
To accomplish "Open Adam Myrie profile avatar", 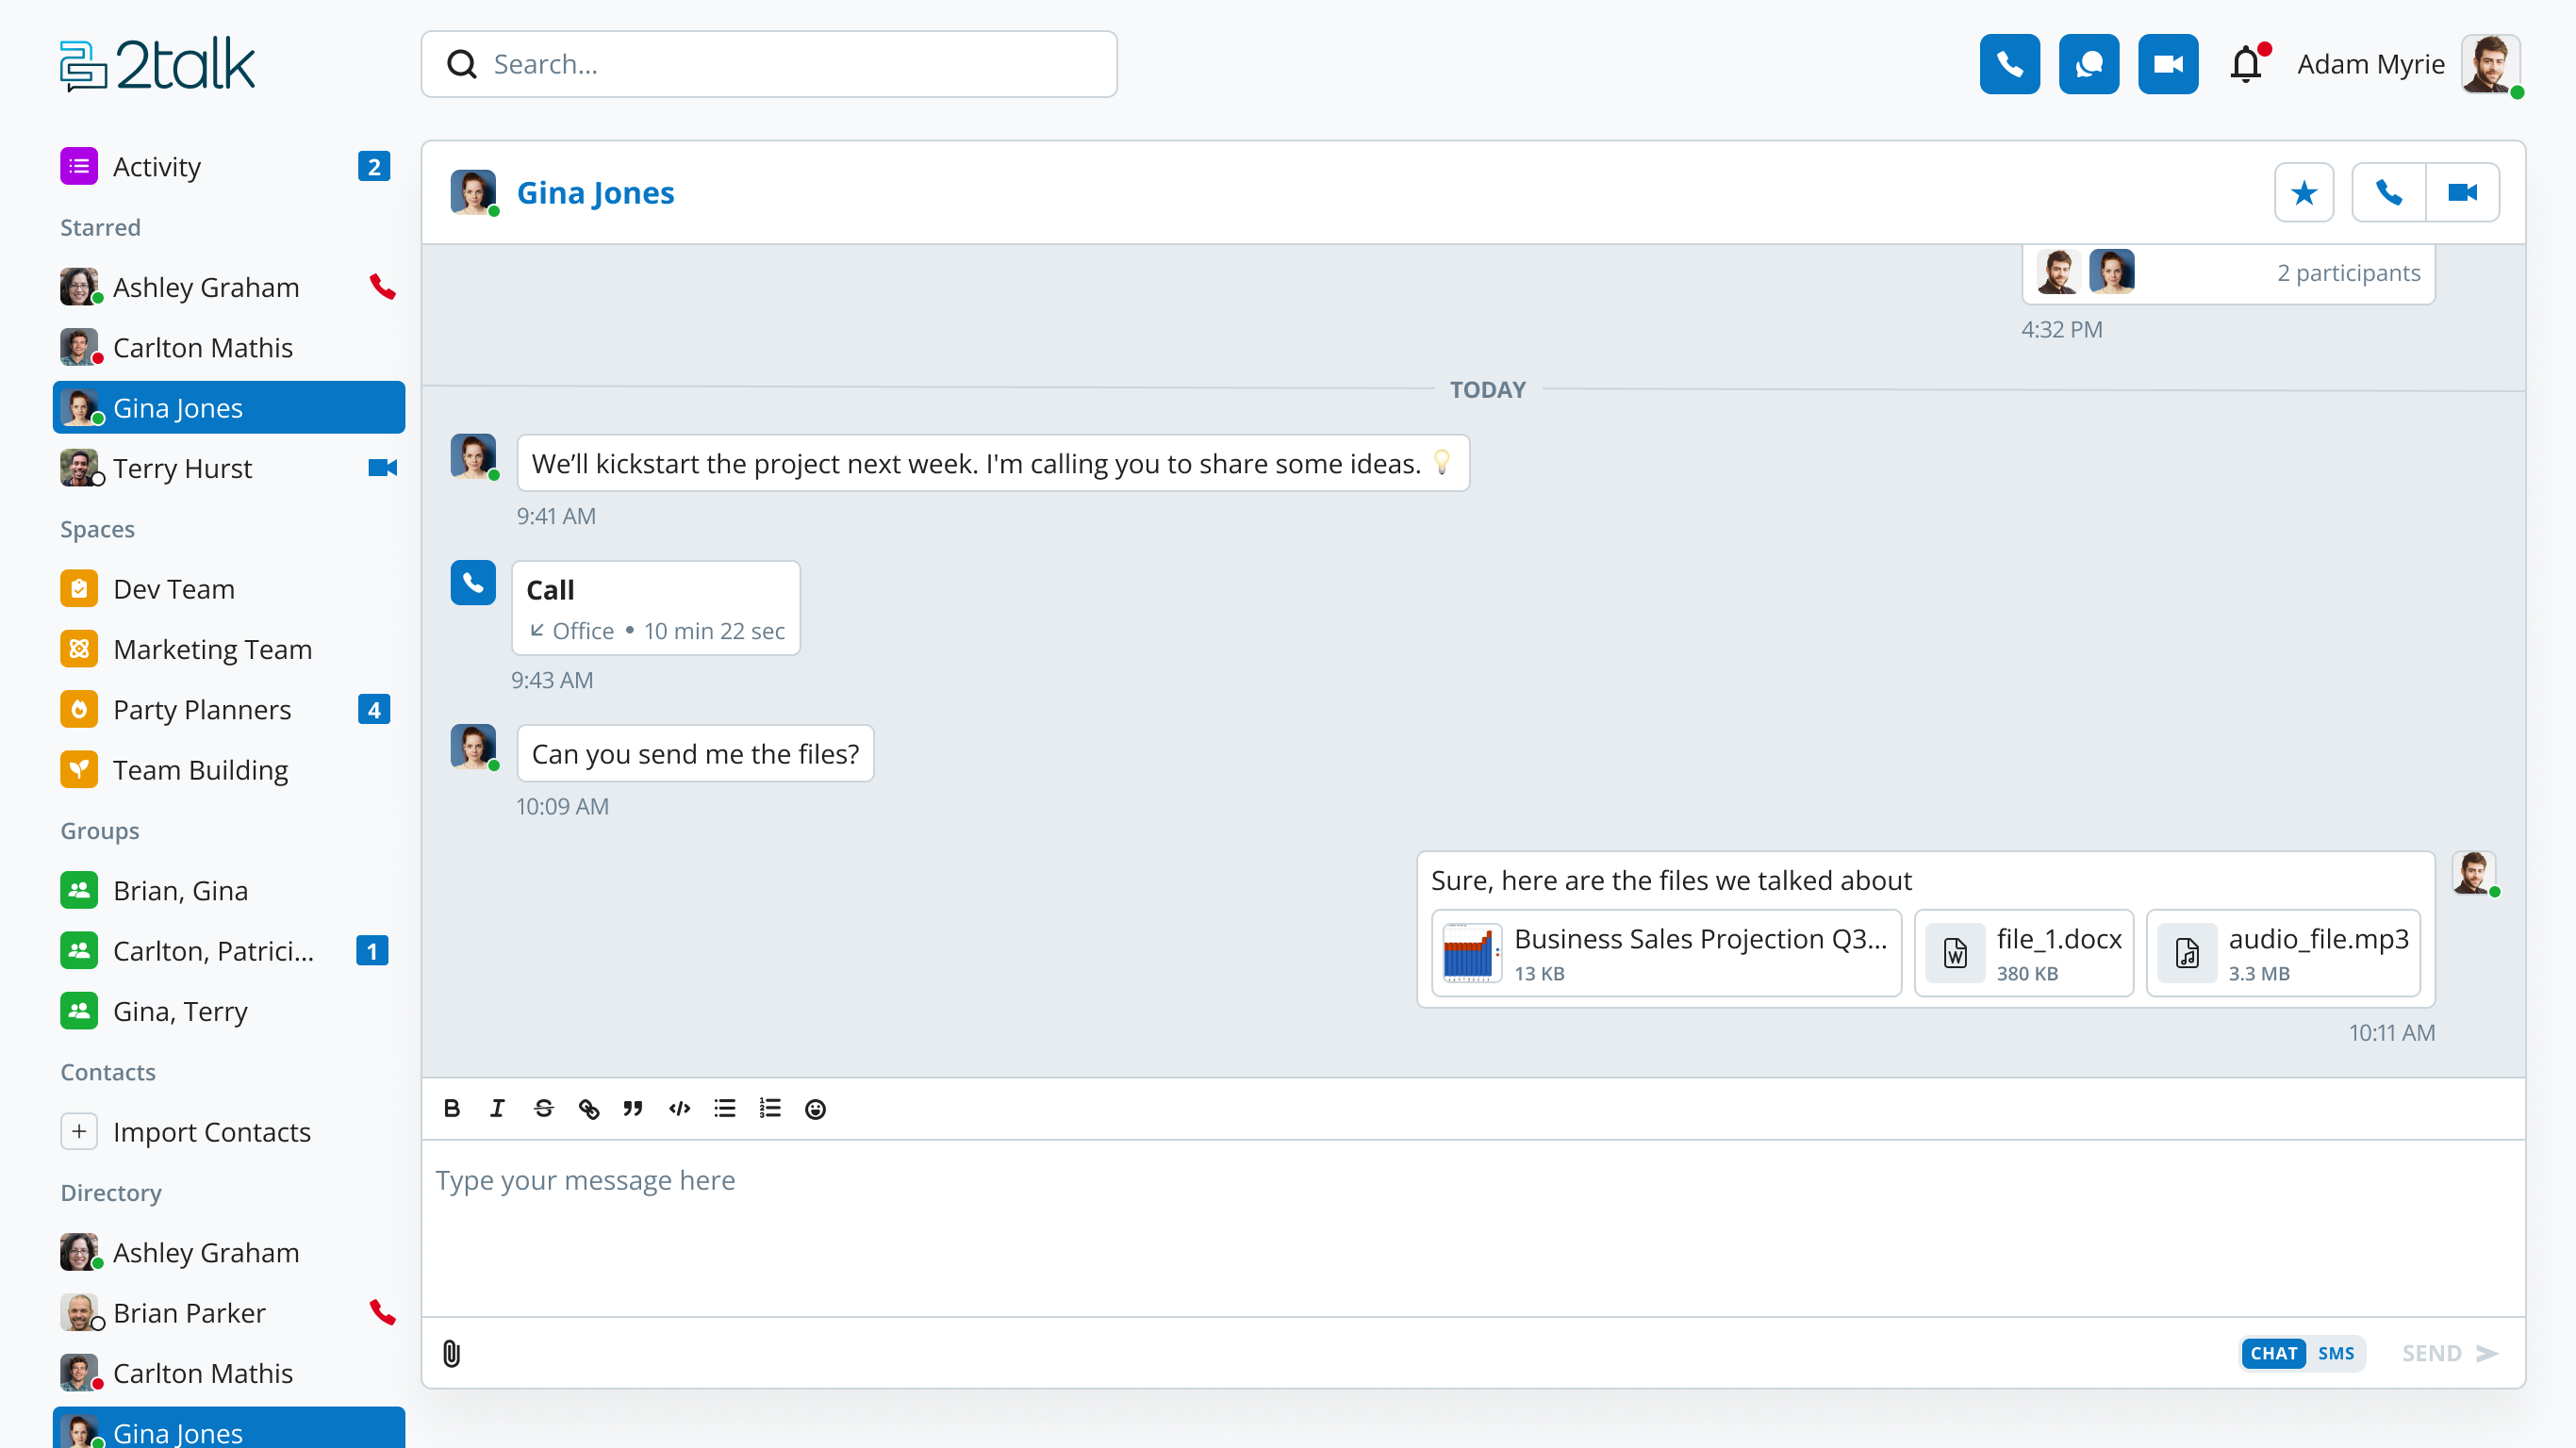I will click(2489, 64).
